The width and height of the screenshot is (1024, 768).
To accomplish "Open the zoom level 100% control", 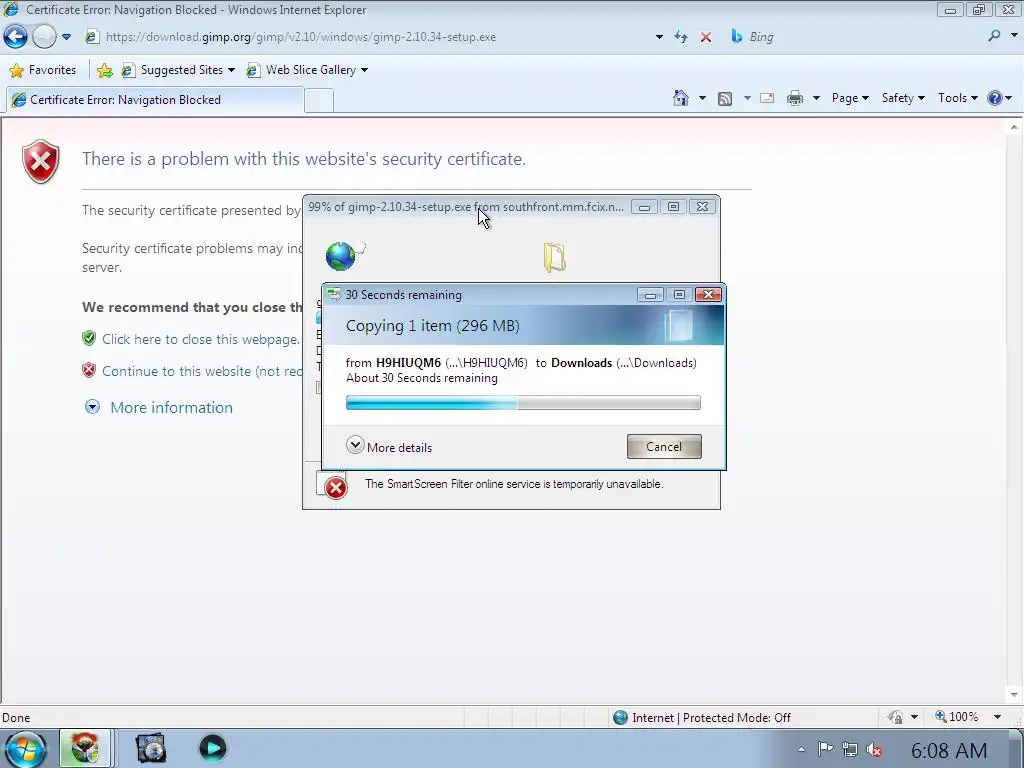I will pyautogui.click(x=957, y=717).
